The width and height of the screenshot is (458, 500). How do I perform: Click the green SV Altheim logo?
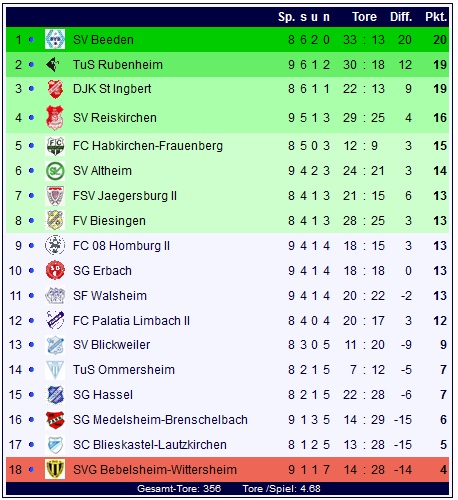point(55,171)
